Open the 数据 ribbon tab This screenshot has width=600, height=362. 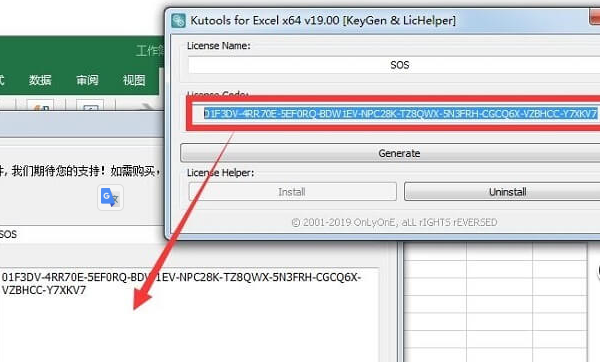click(x=40, y=80)
